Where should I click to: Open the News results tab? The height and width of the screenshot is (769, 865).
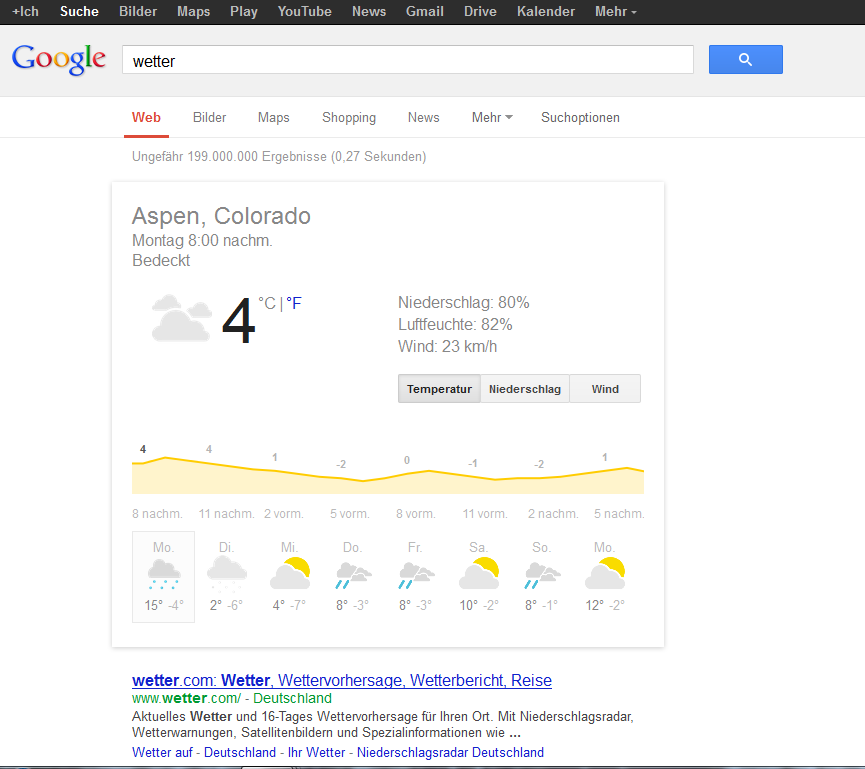(x=424, y=118)
